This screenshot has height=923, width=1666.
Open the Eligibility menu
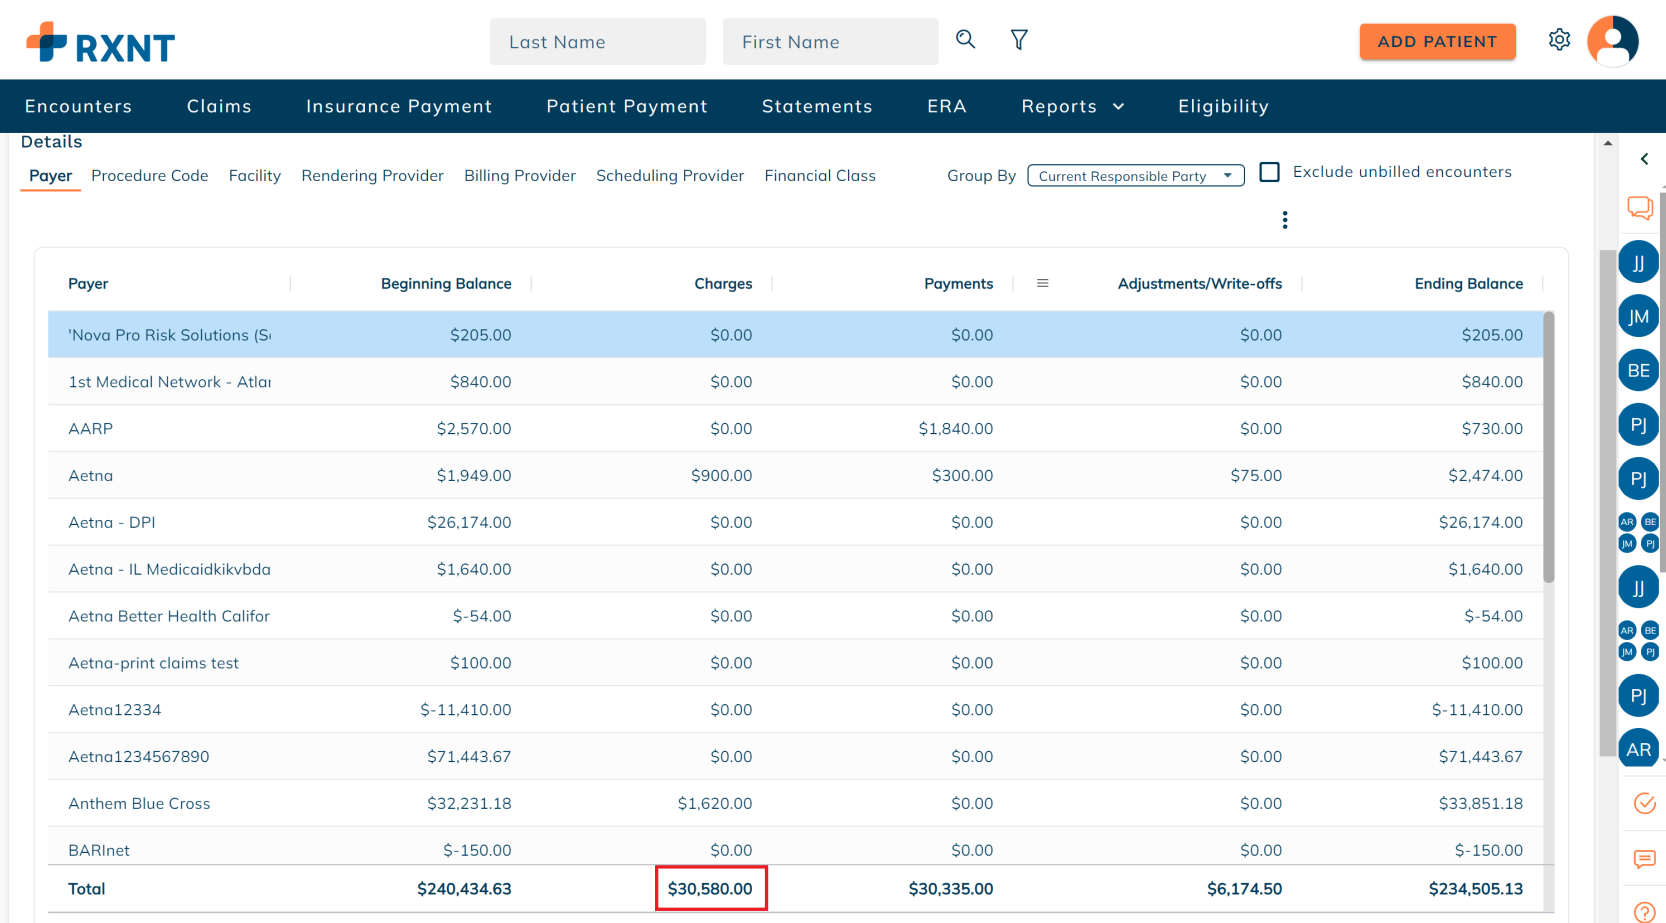click(1223, 106)
